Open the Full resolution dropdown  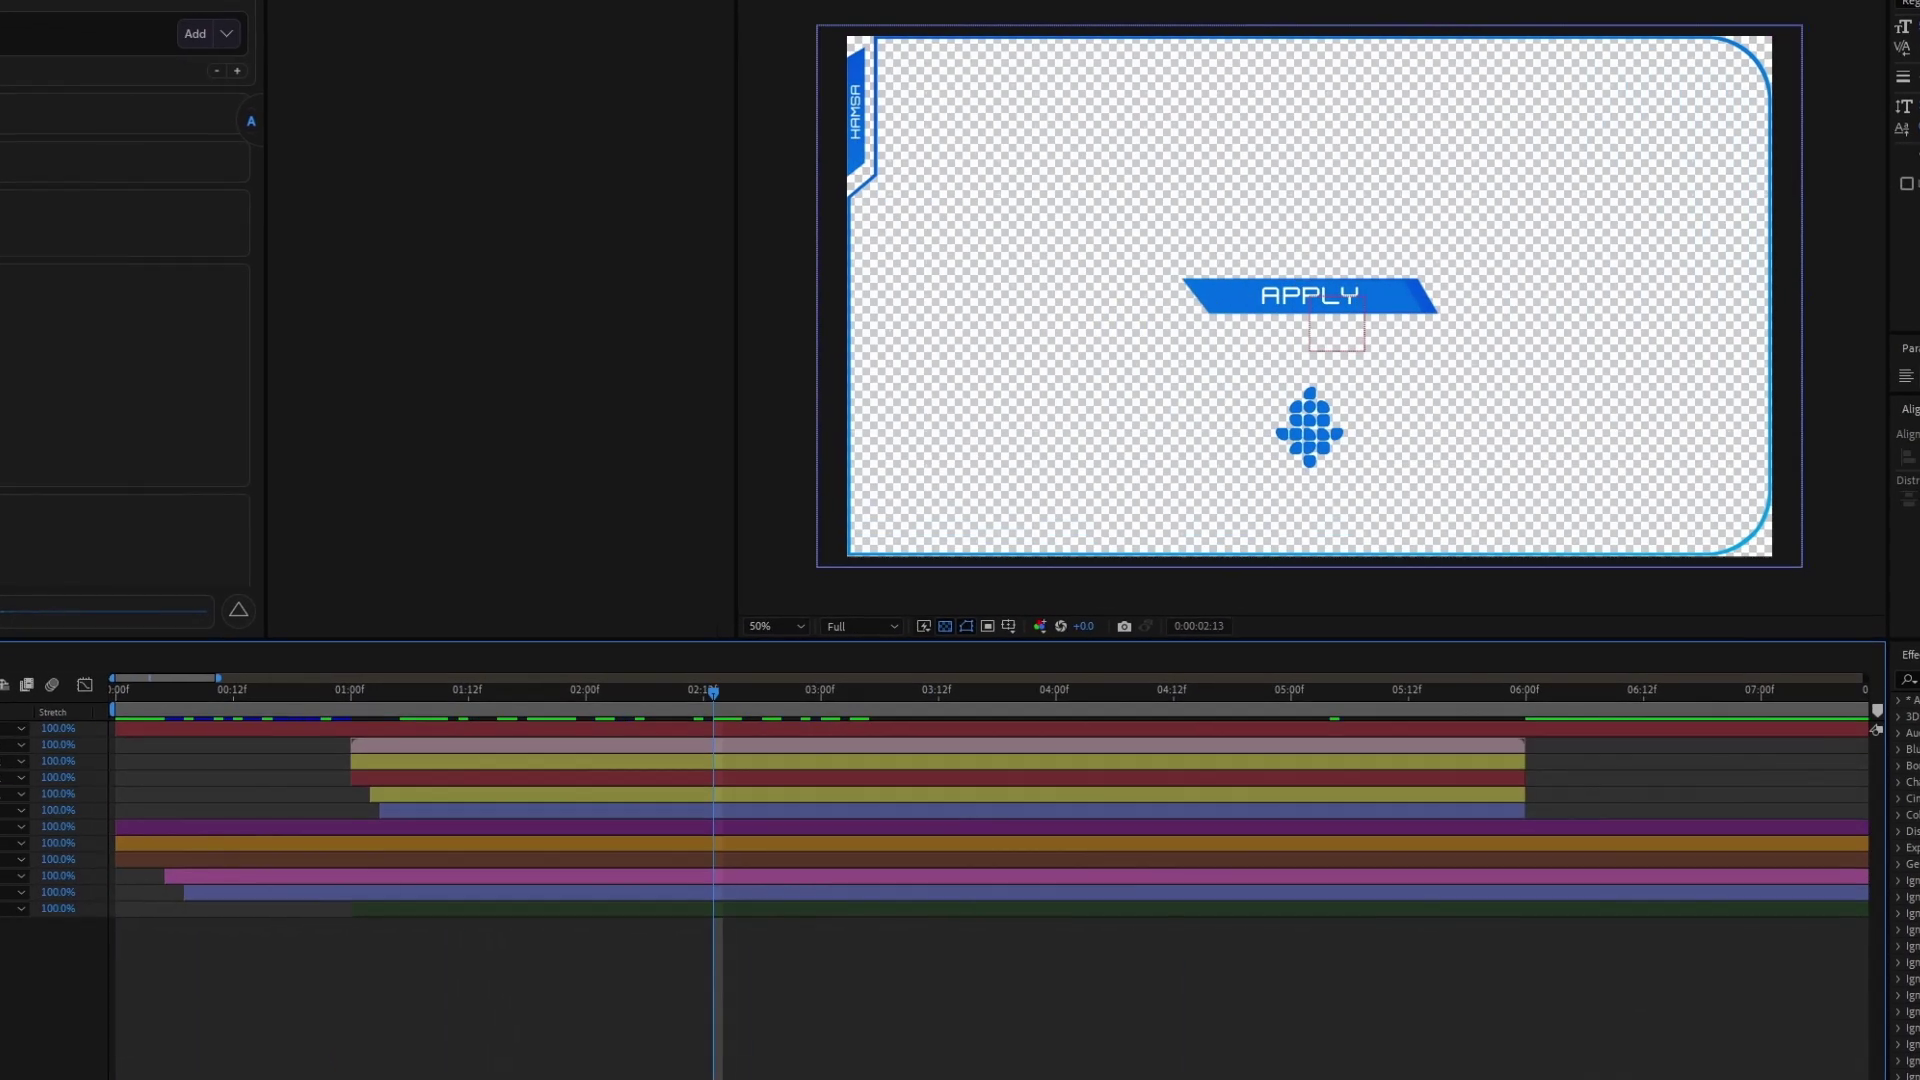862,626
